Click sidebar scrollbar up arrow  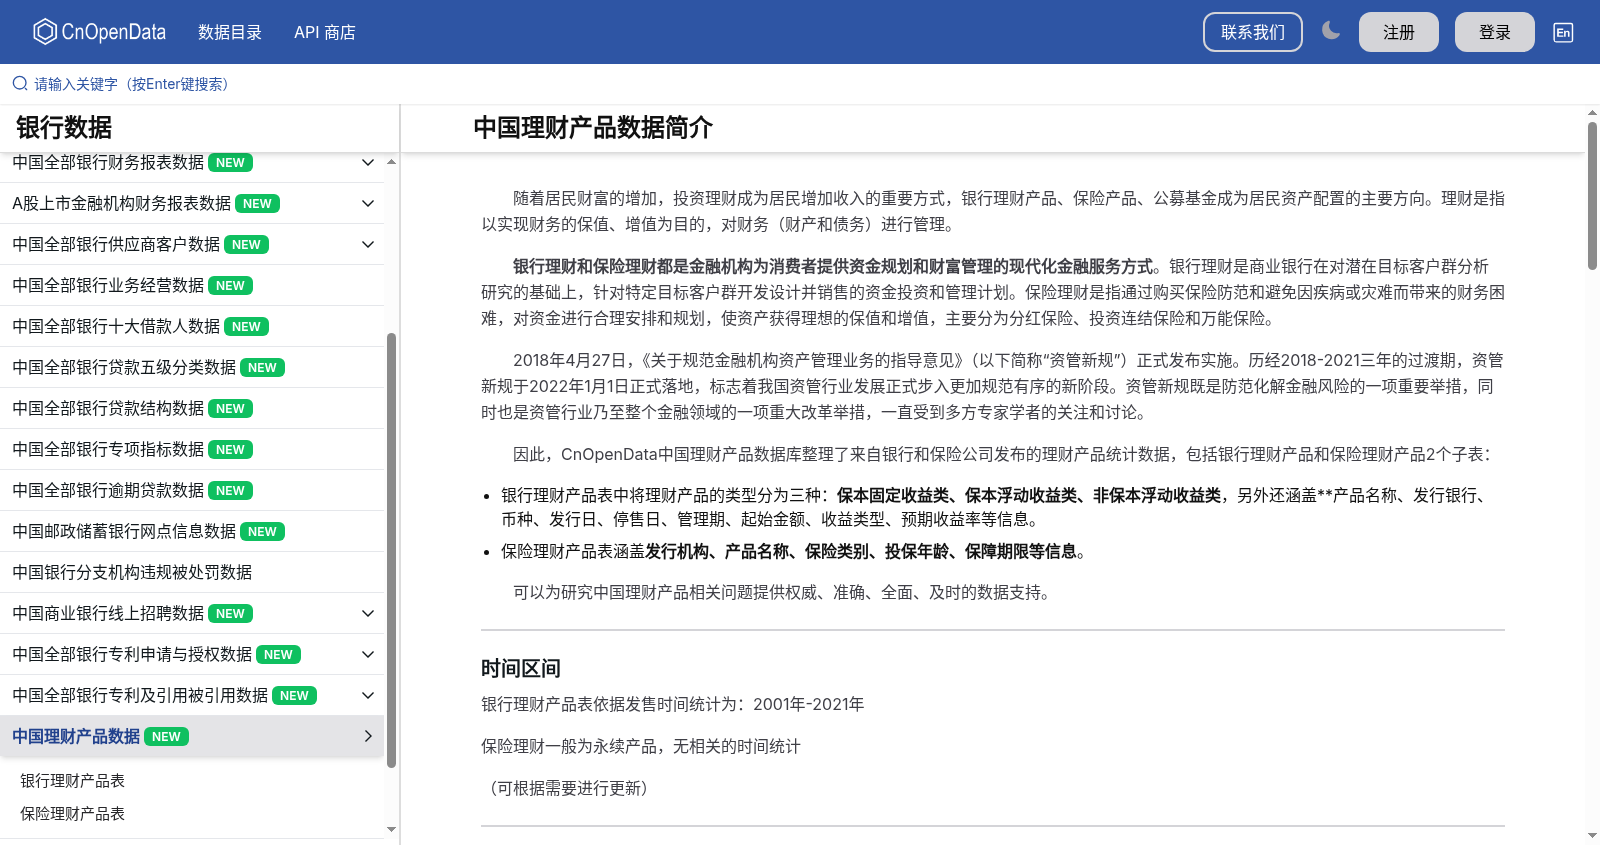(391, 161)
